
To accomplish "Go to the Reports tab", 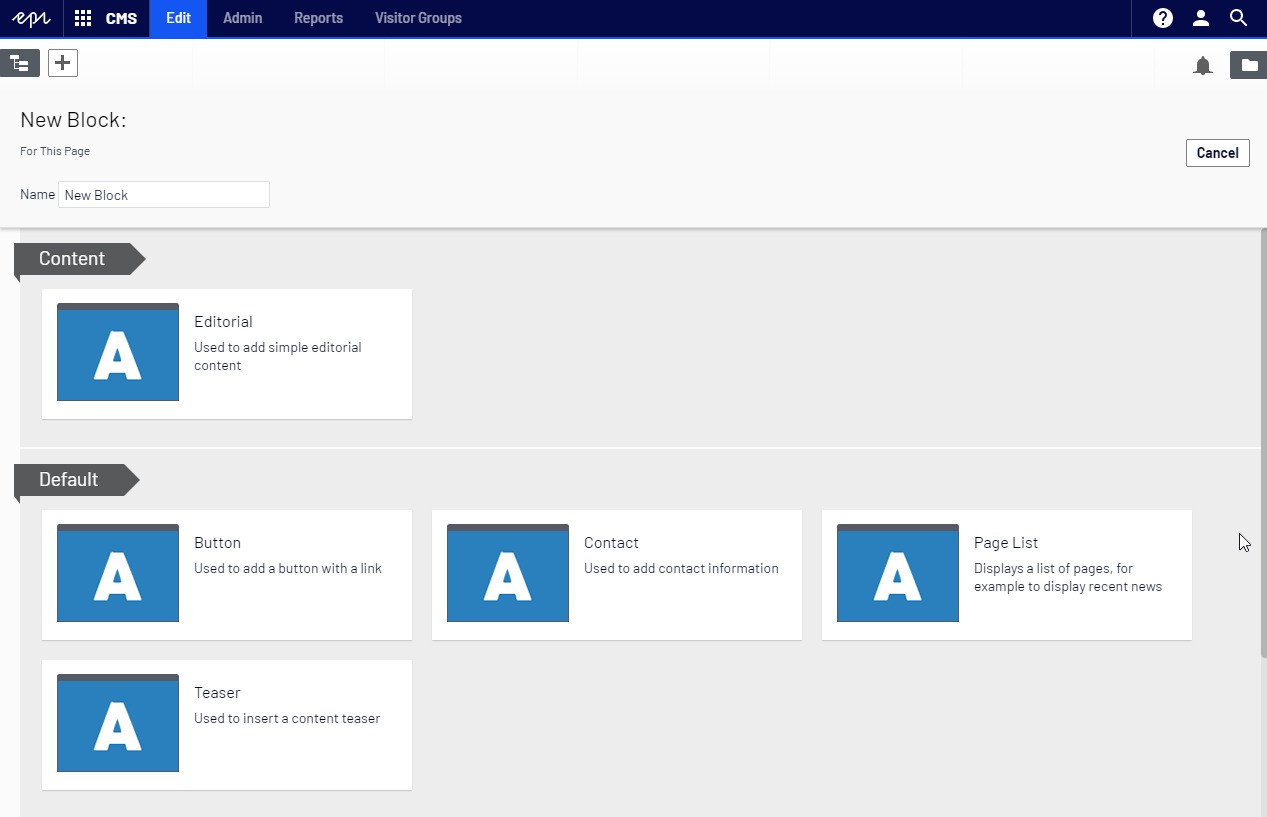I will tap(318, 18).
